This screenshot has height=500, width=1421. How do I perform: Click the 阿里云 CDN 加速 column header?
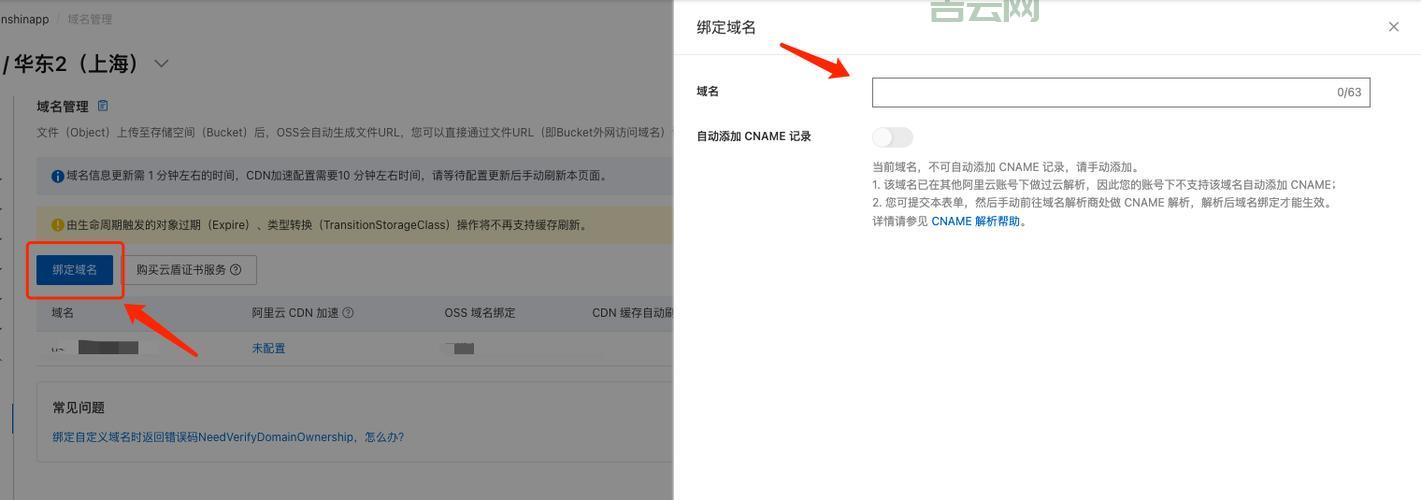296,313
